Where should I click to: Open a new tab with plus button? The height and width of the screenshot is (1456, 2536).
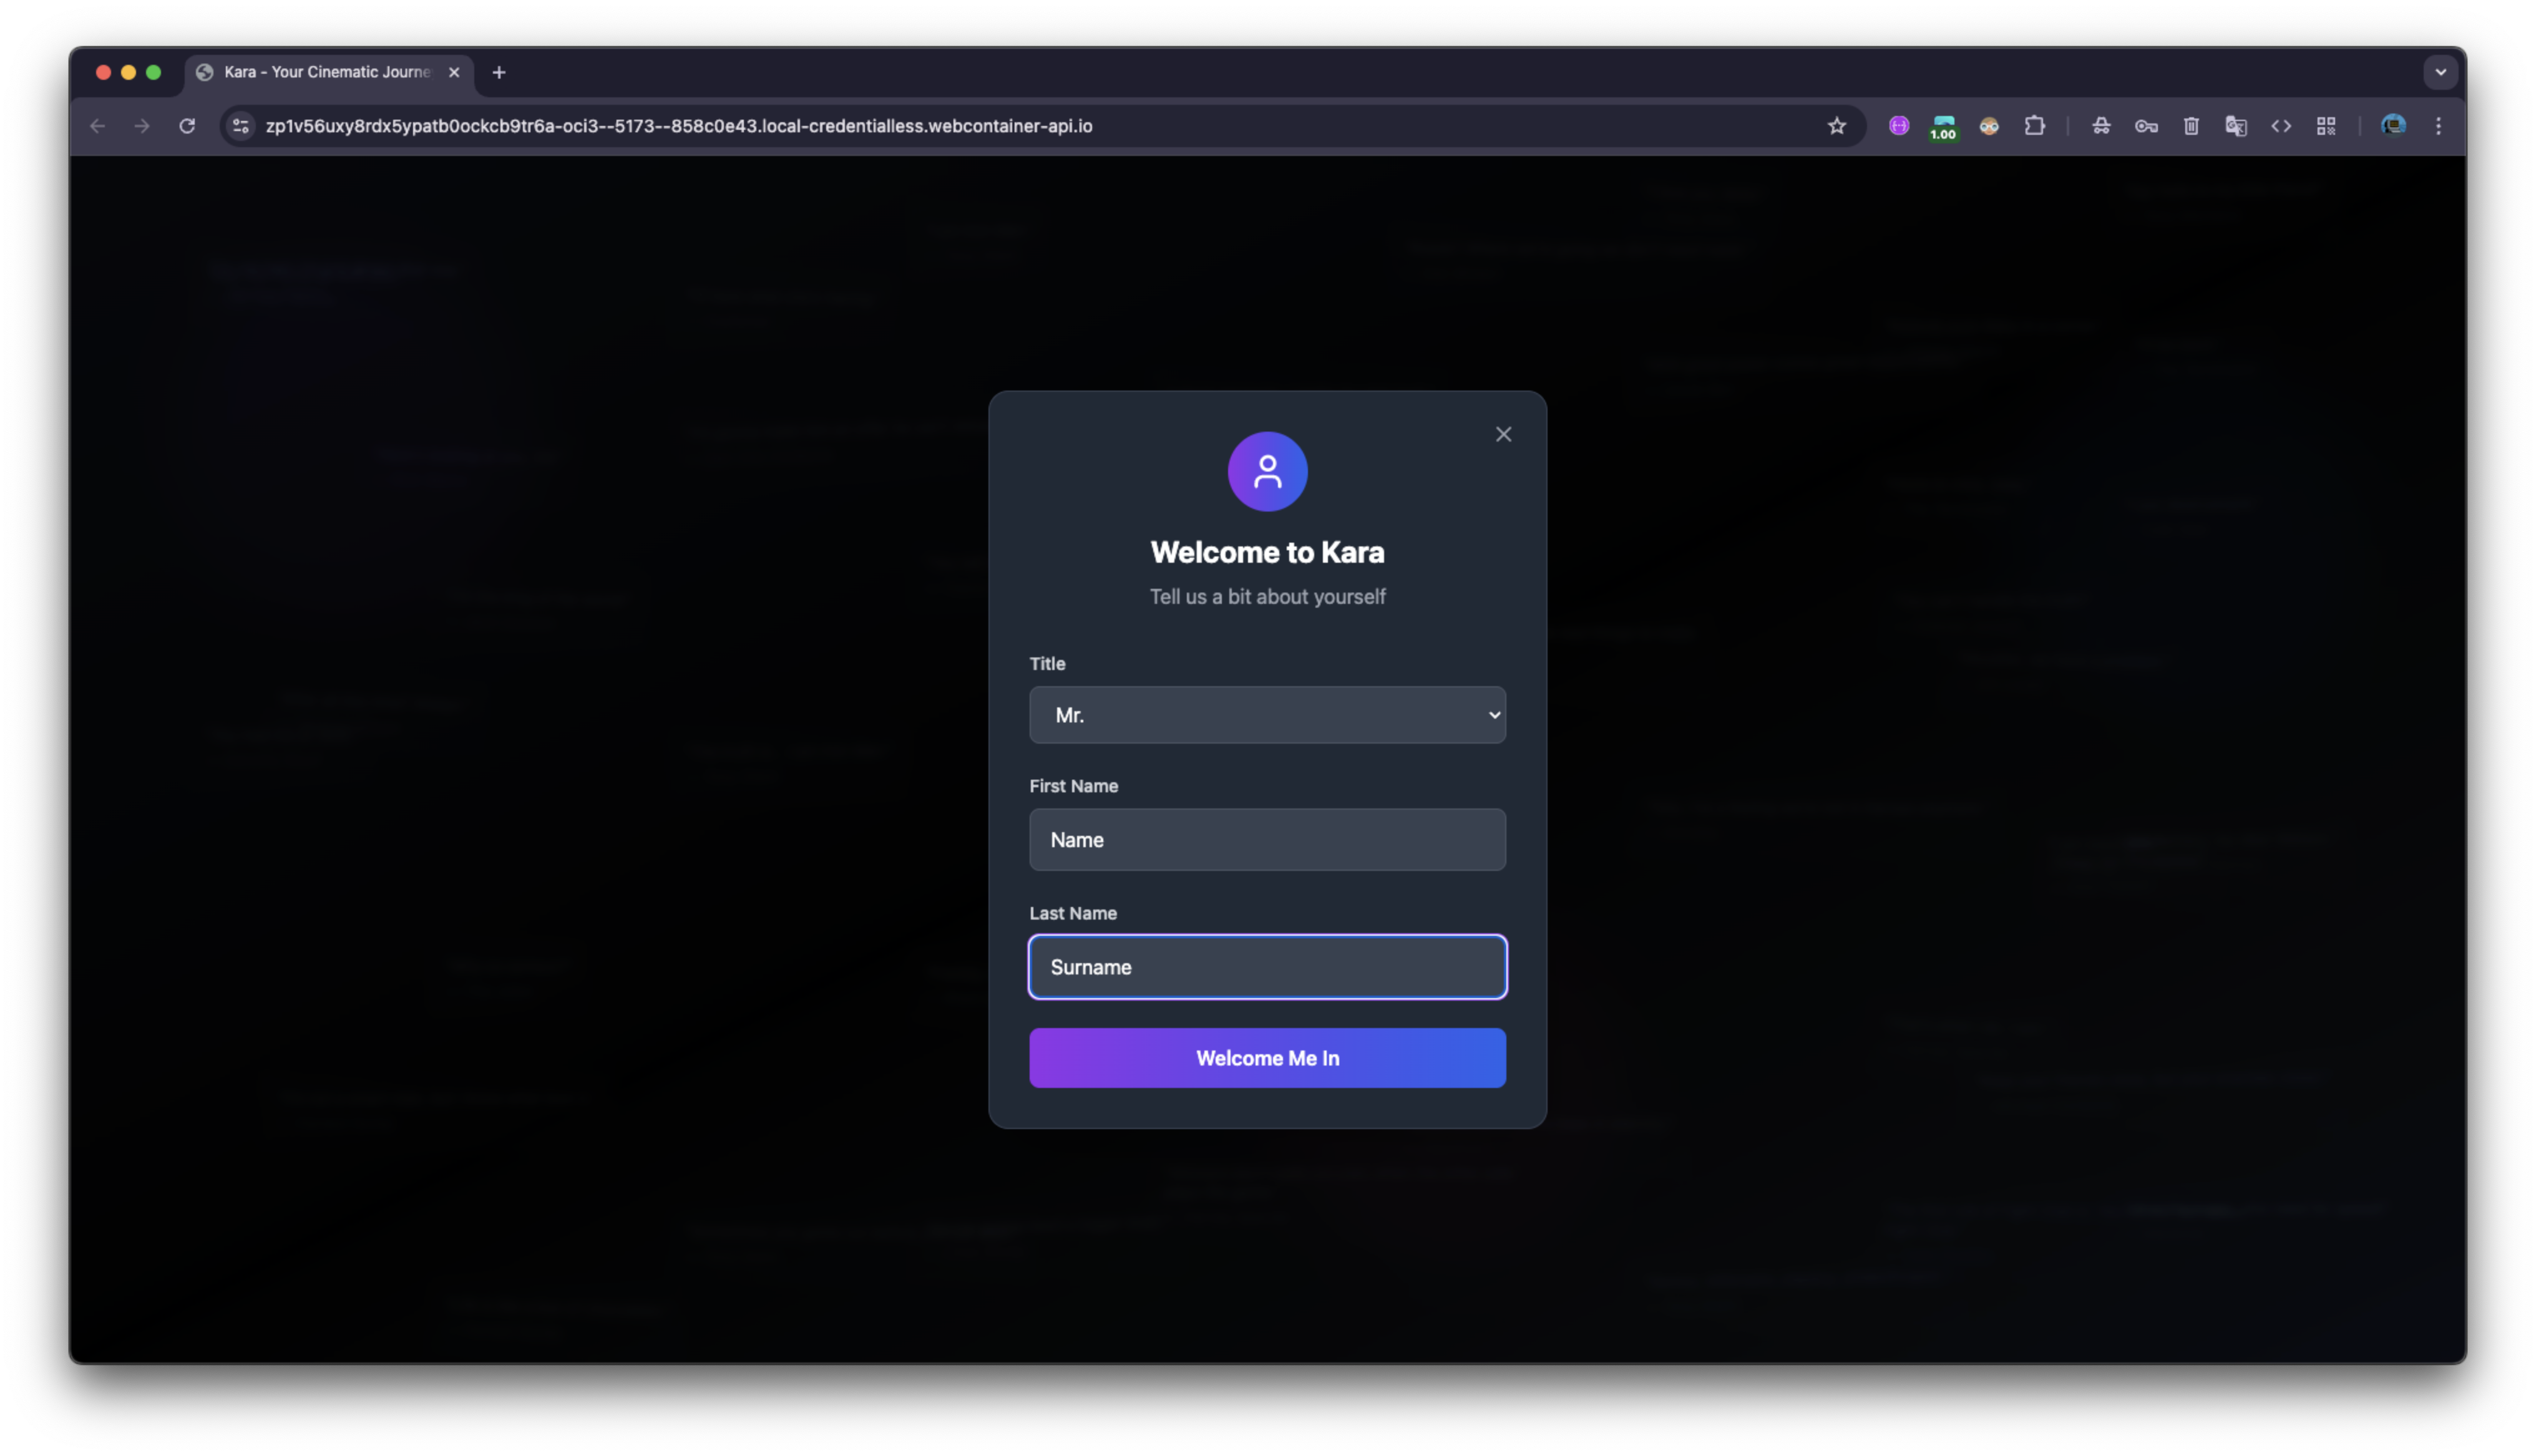click(x=499, y=72)
